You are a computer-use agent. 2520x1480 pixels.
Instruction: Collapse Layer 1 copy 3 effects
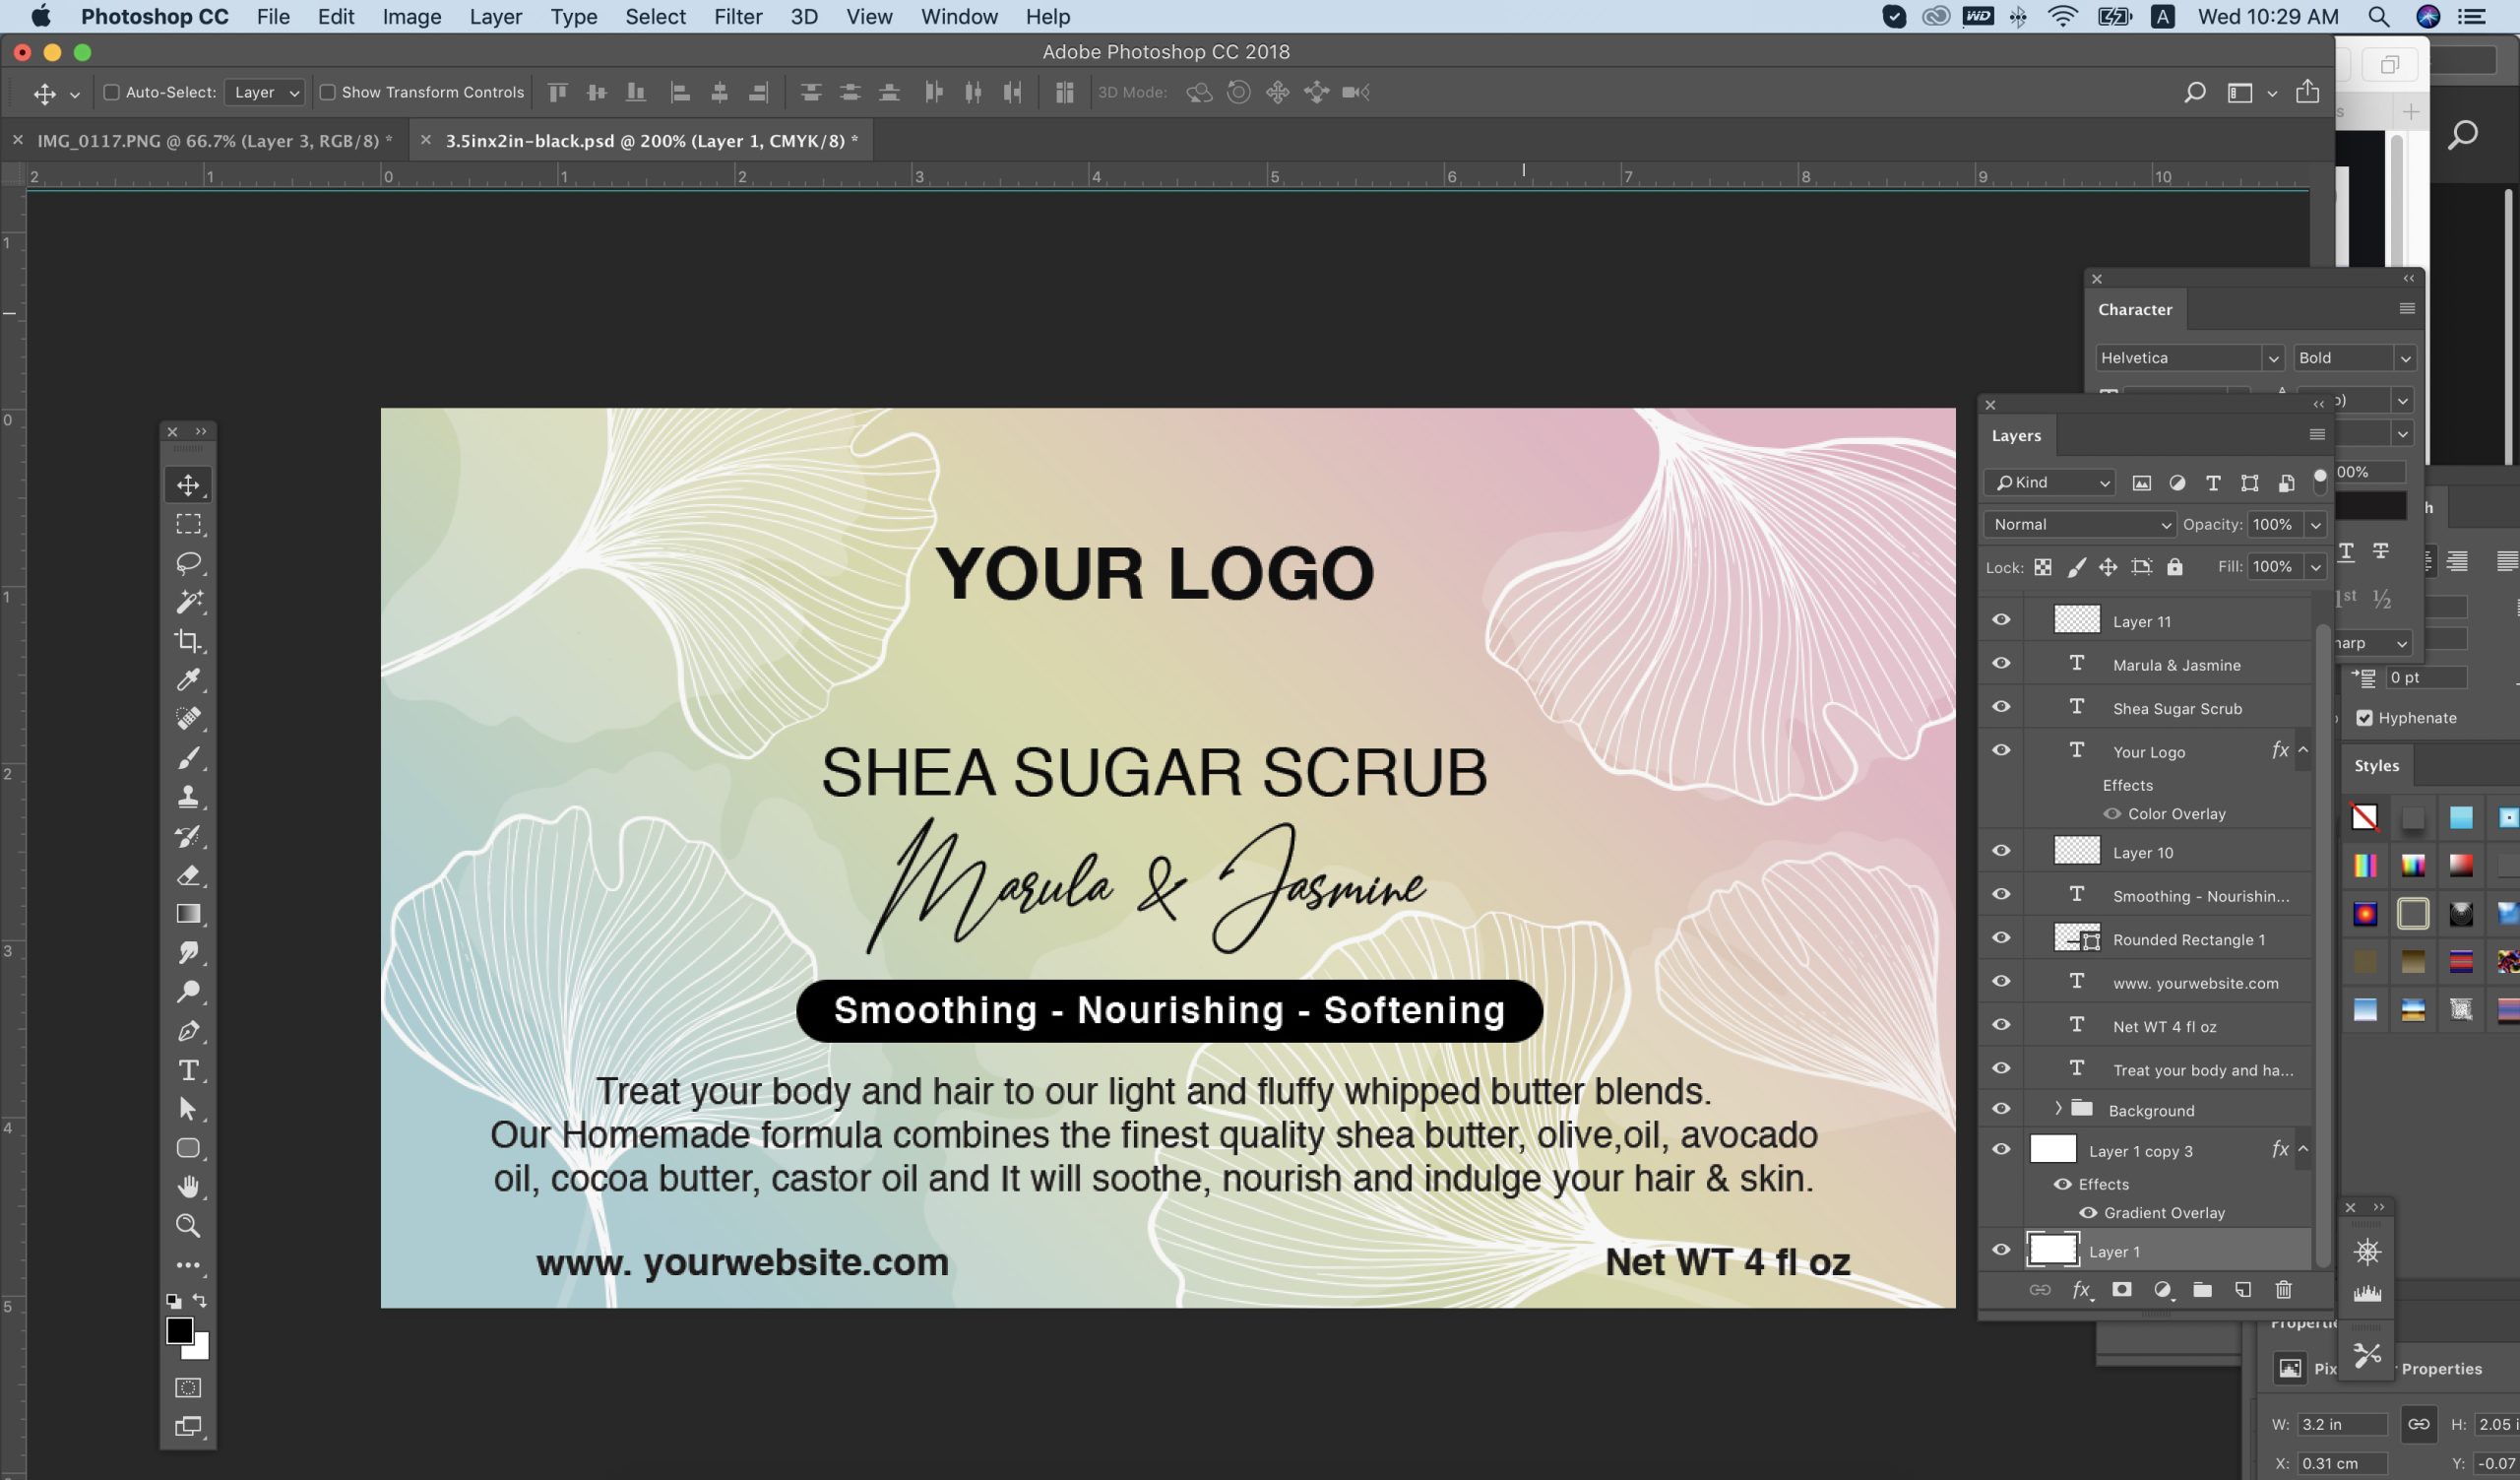pyautogui.click(x=2303, y=1149)
